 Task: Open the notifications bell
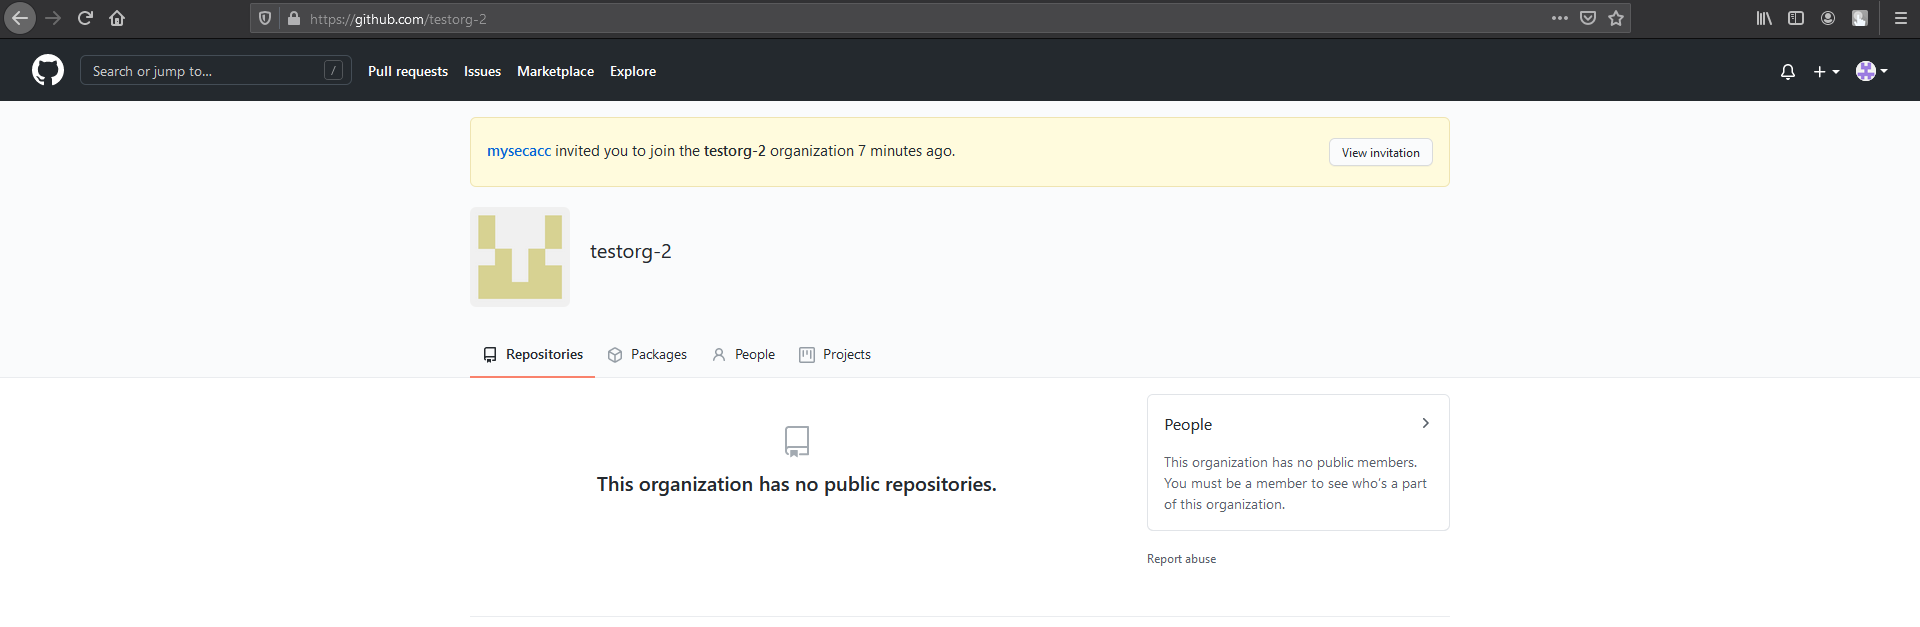1788,71
